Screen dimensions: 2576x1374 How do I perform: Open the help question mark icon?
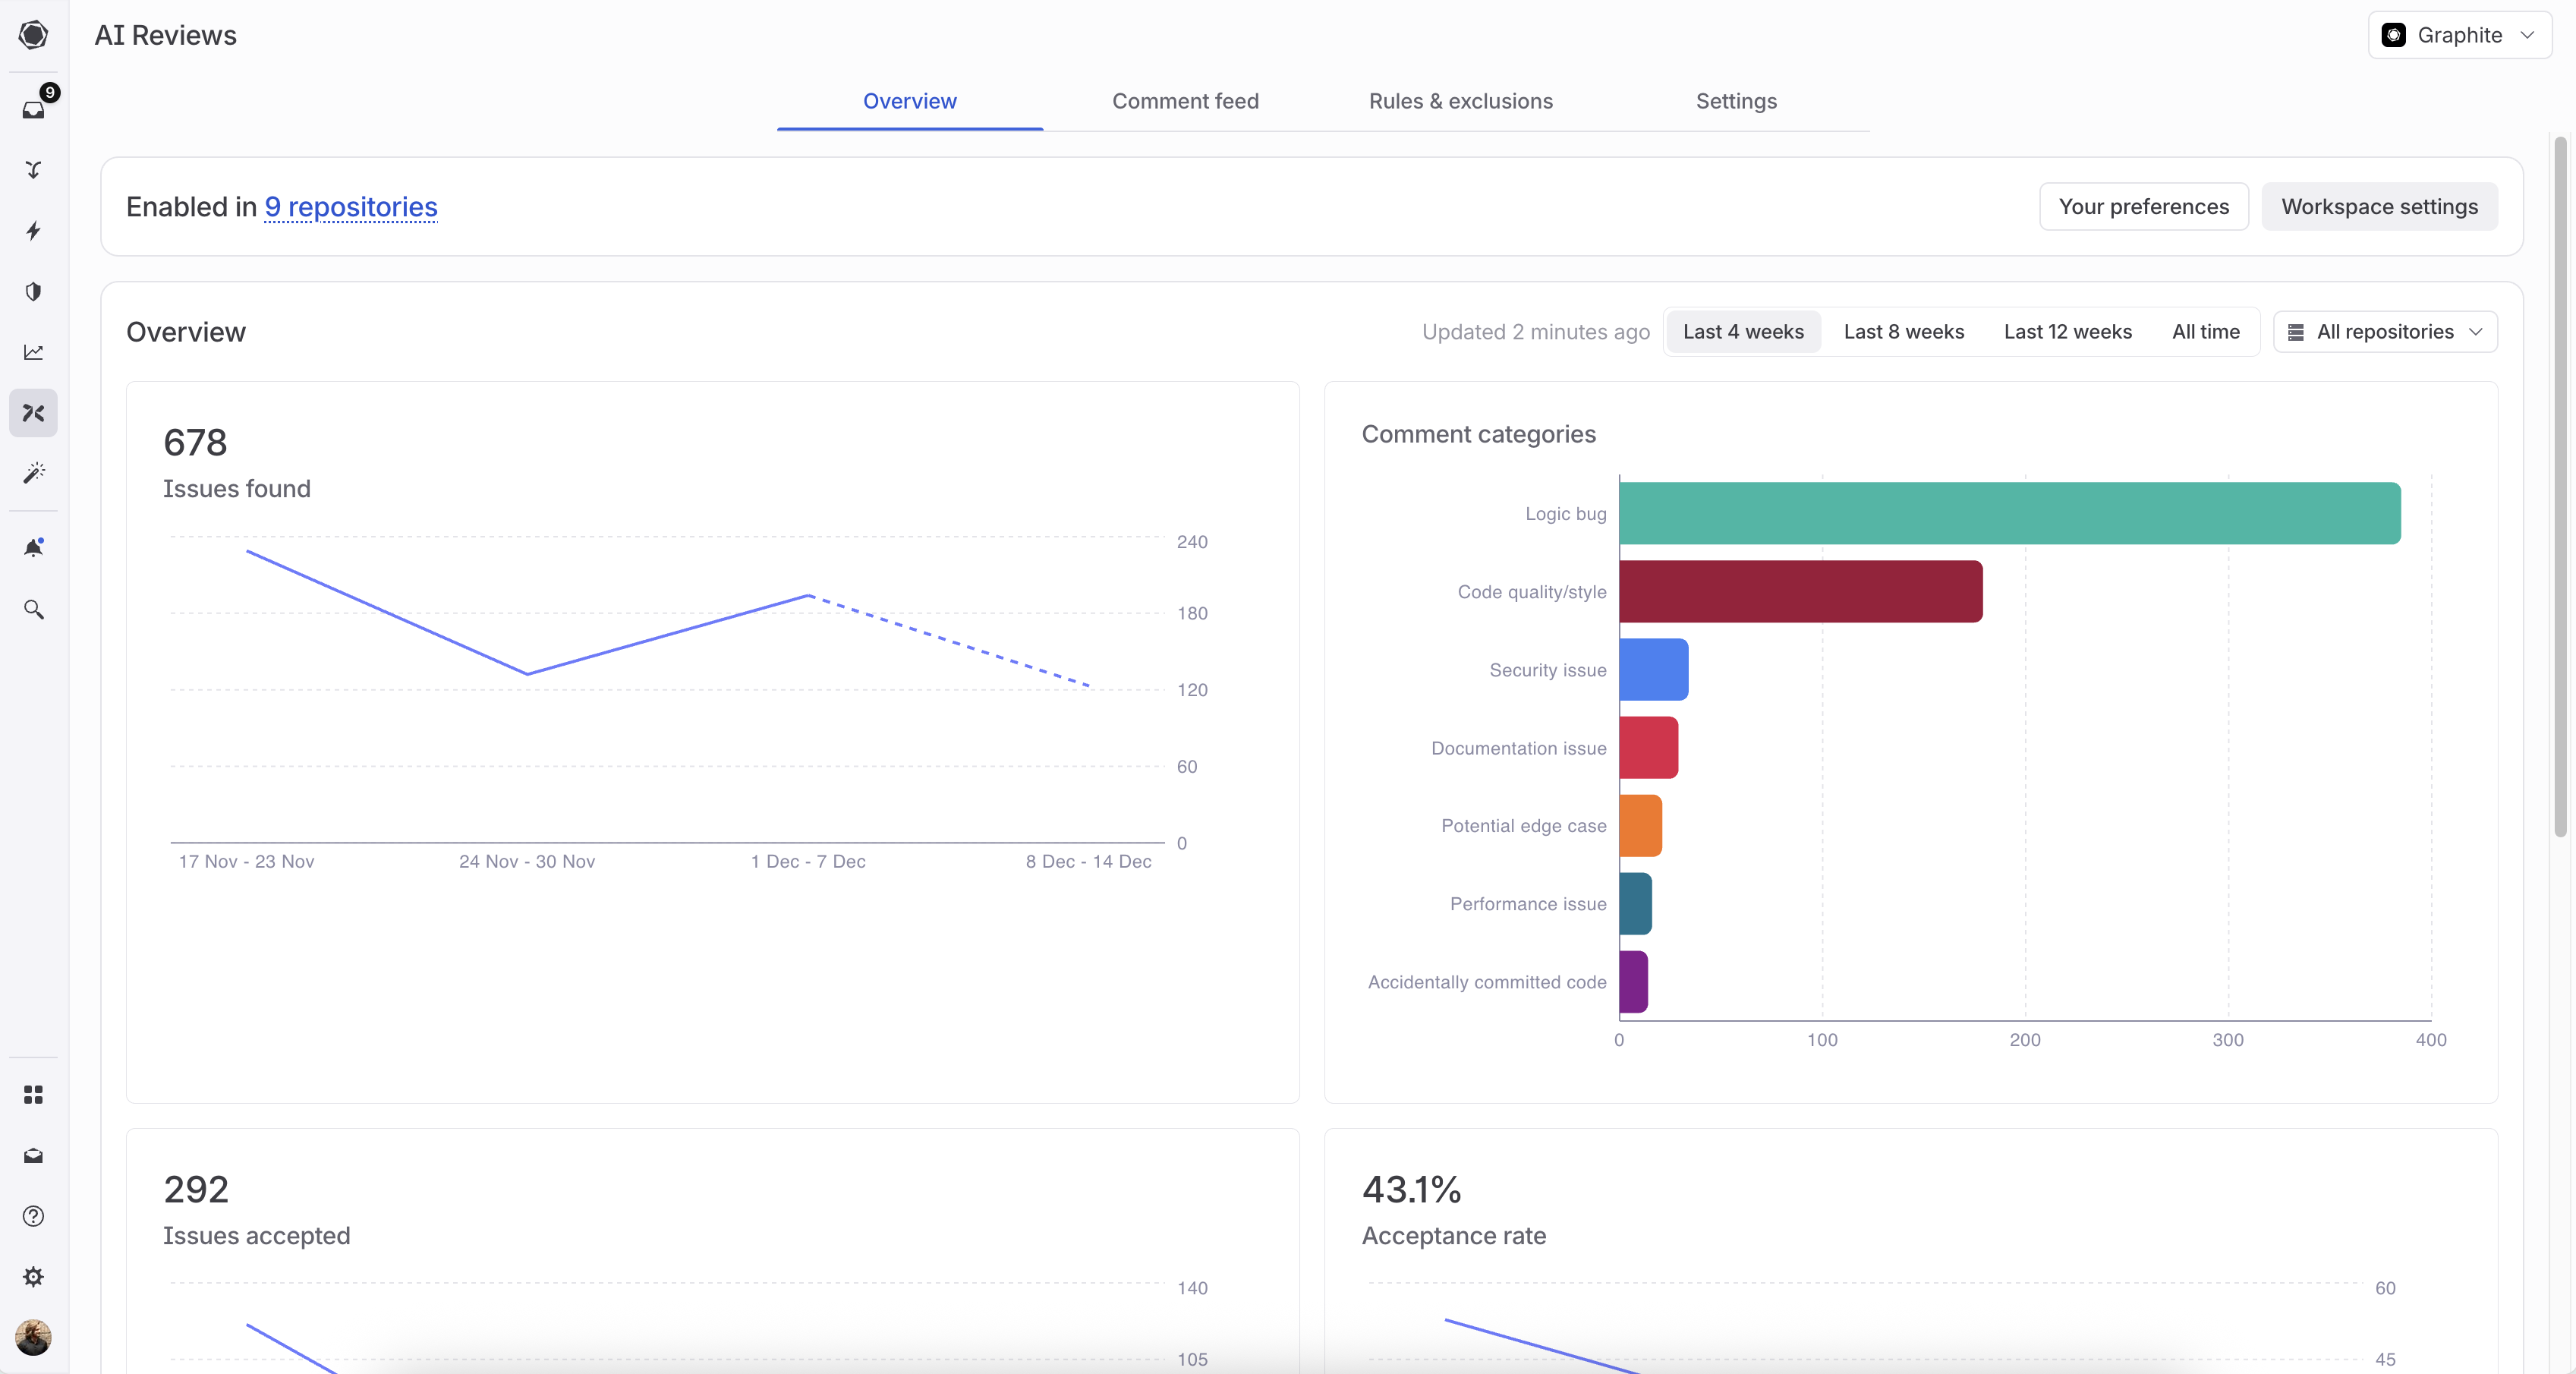click(34, 1216)
